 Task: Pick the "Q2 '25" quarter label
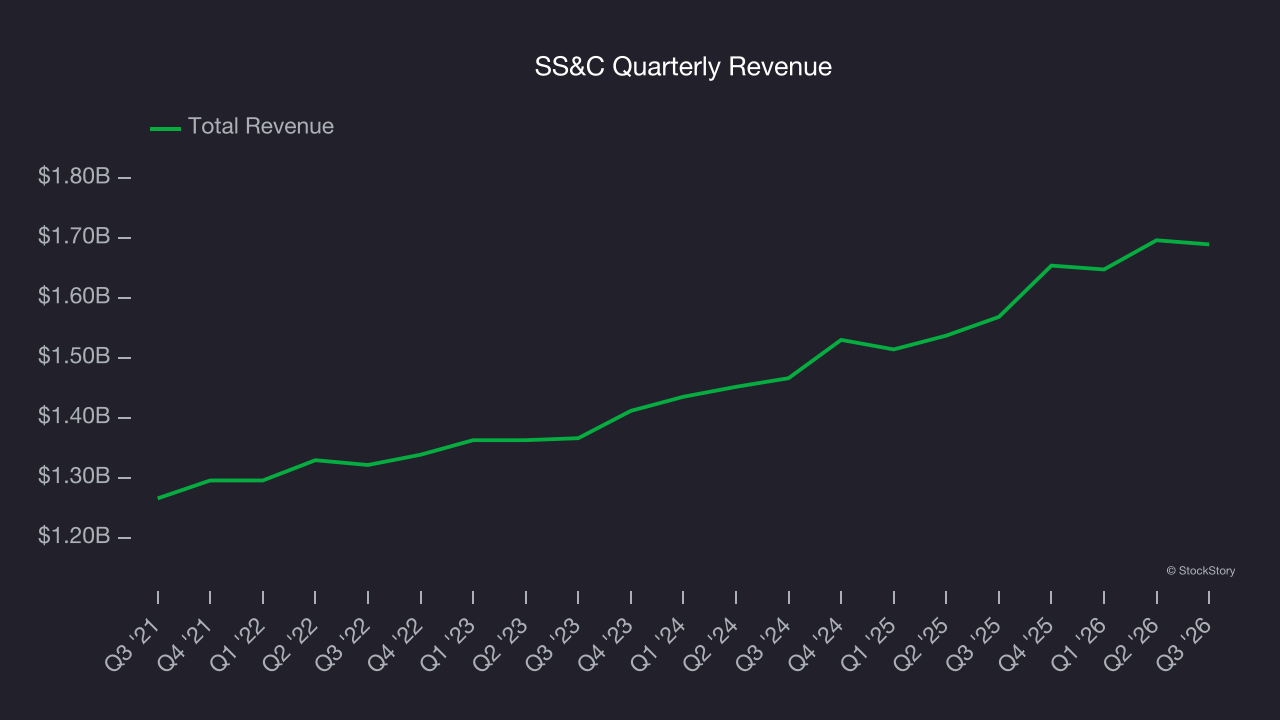921,643
